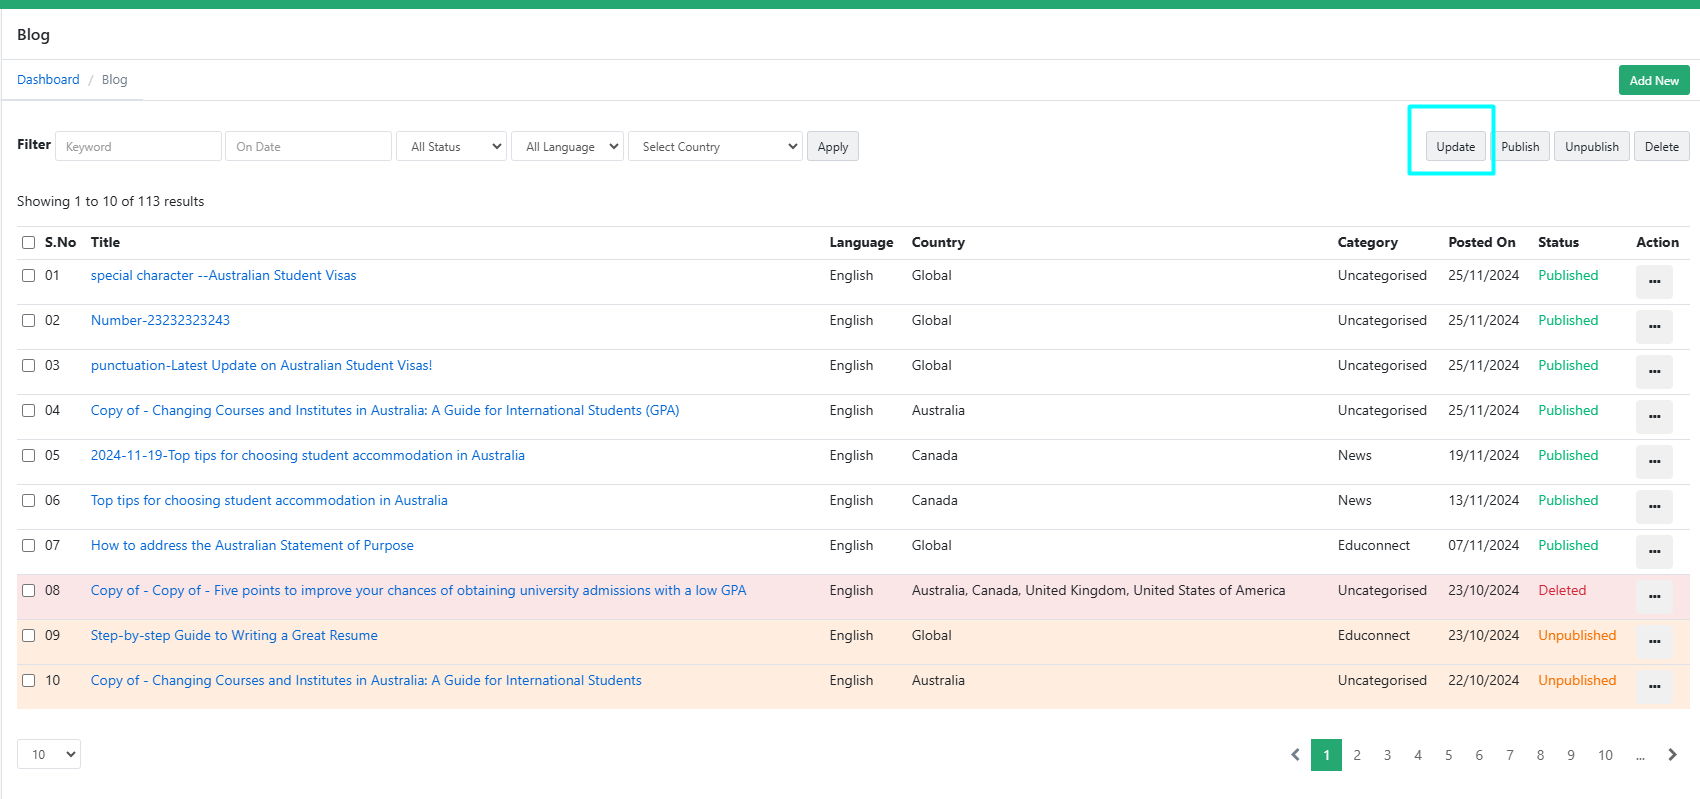Toggle the select-all checkbox in header
This screenshot has width=1700, height=799.
click(29, 243)
